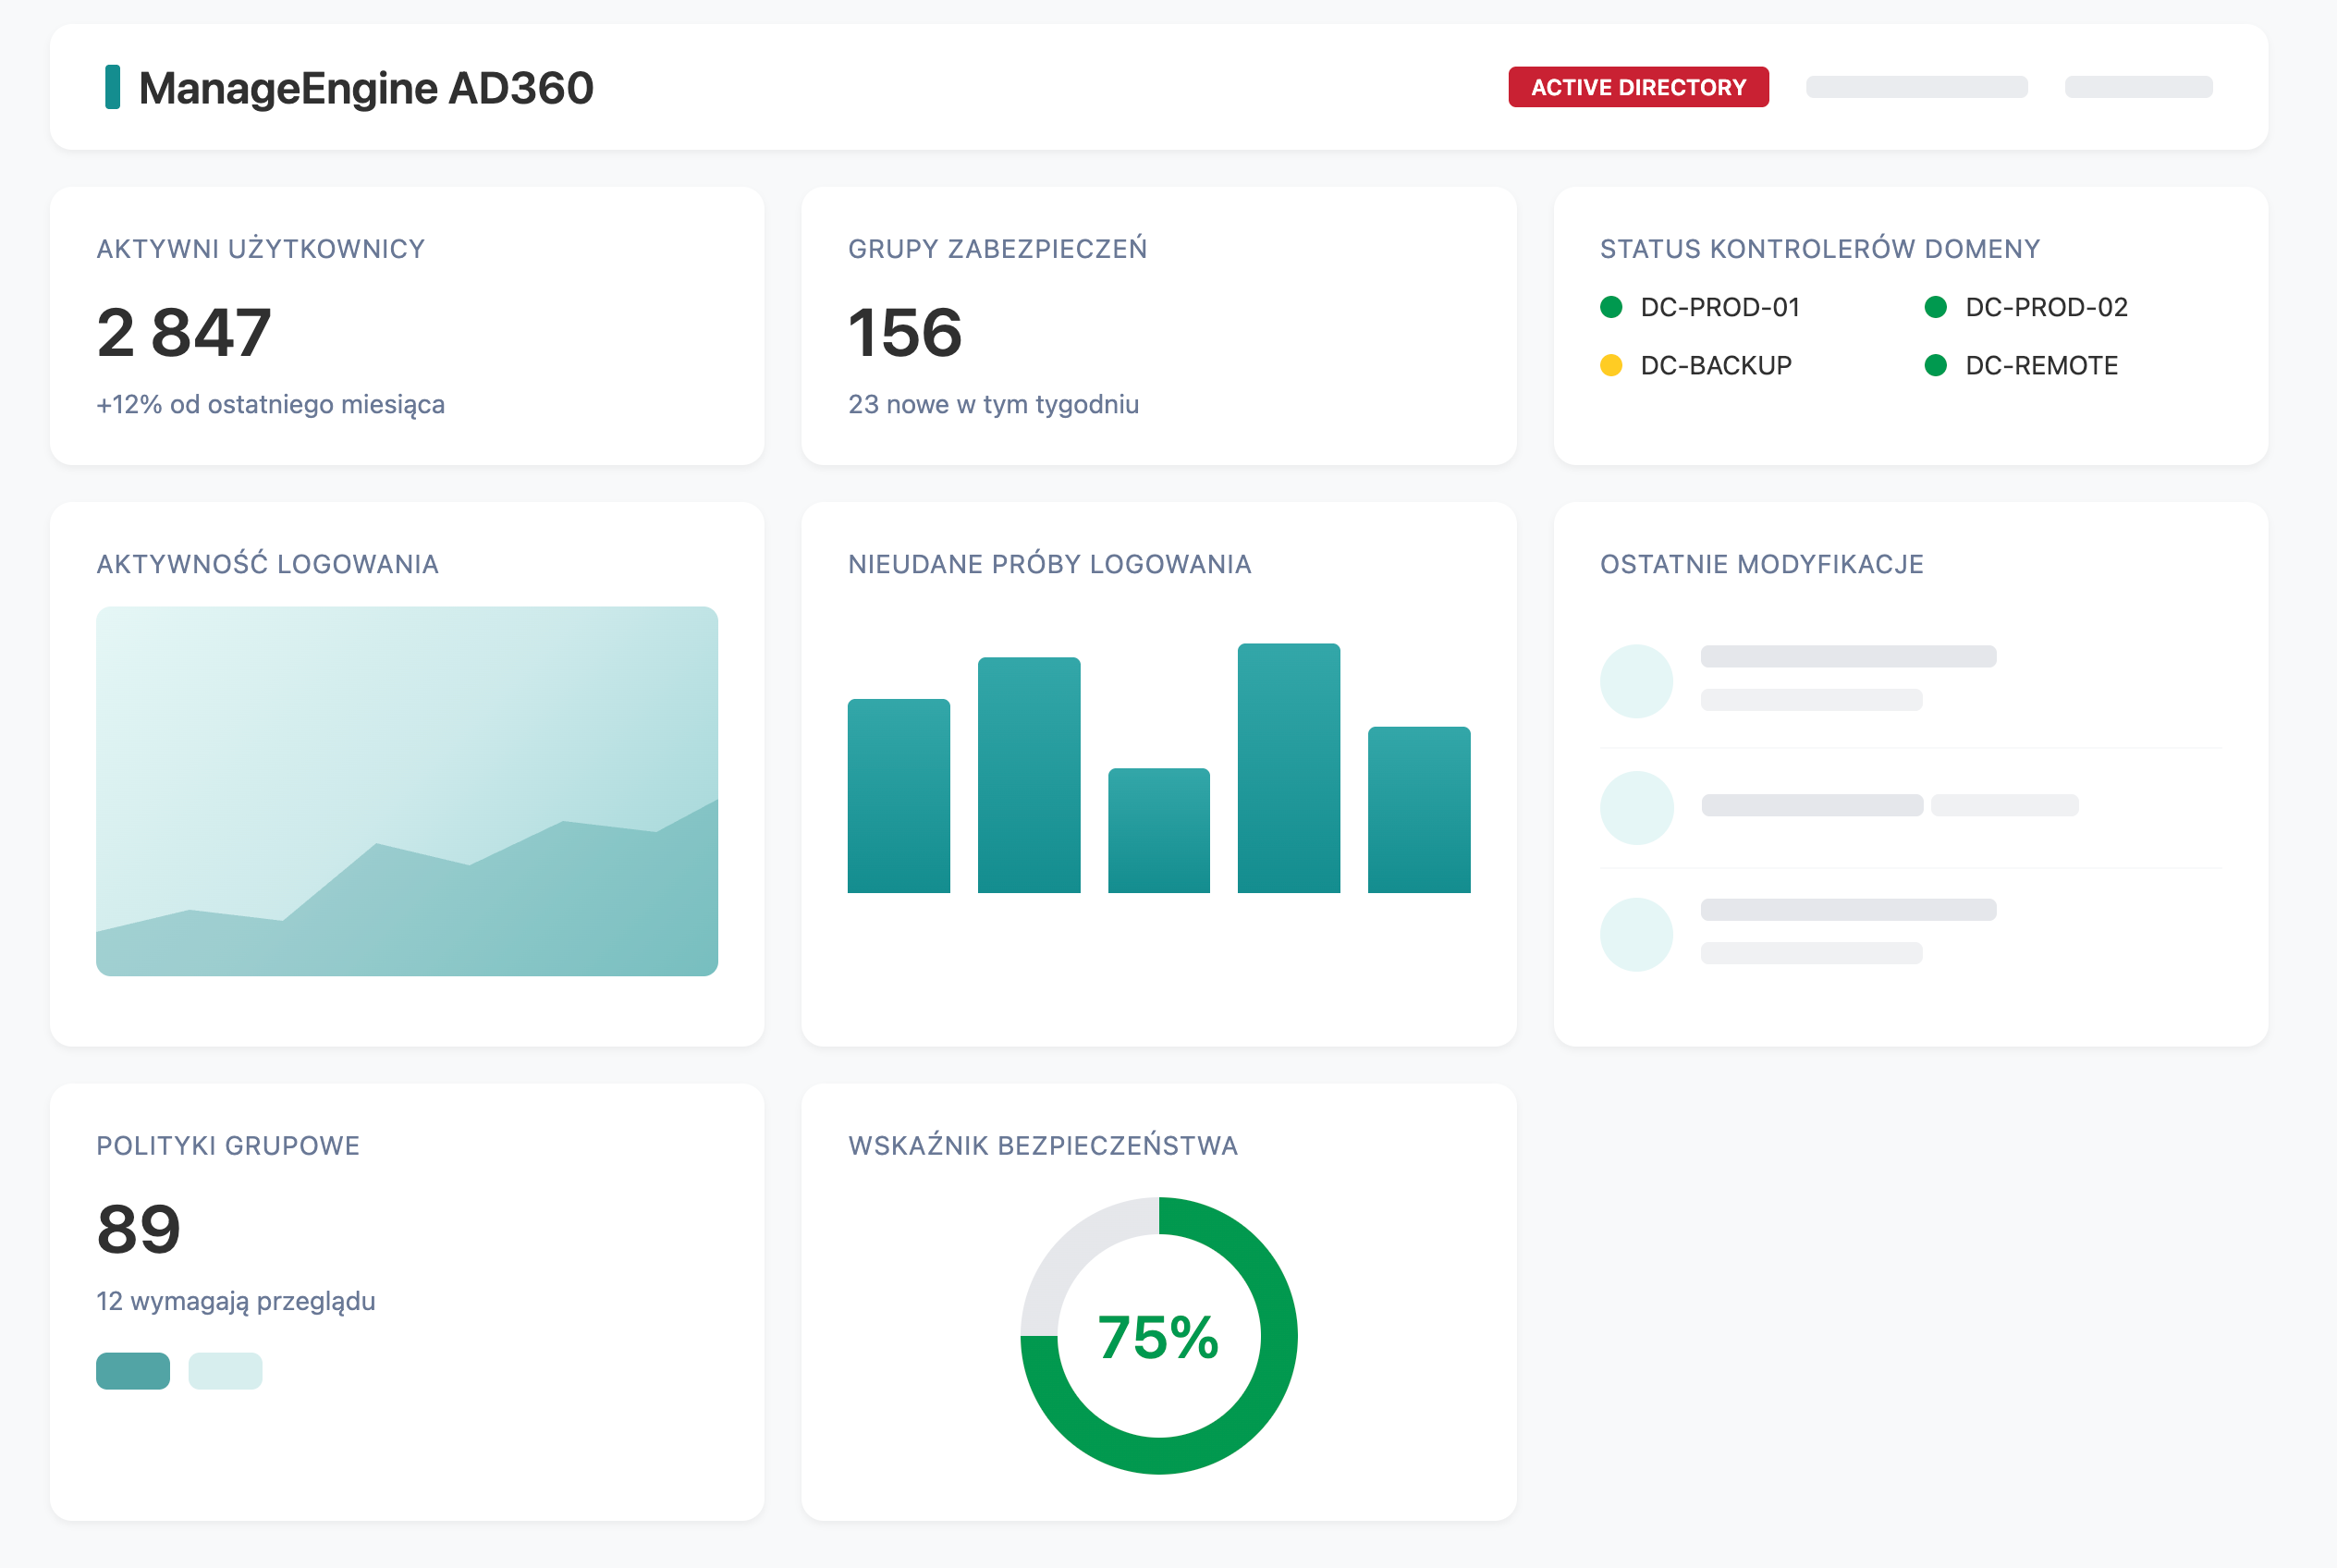Click the ACTIVE DIRECTORY badge
2337x1568 pixels.
(1637, 87)
